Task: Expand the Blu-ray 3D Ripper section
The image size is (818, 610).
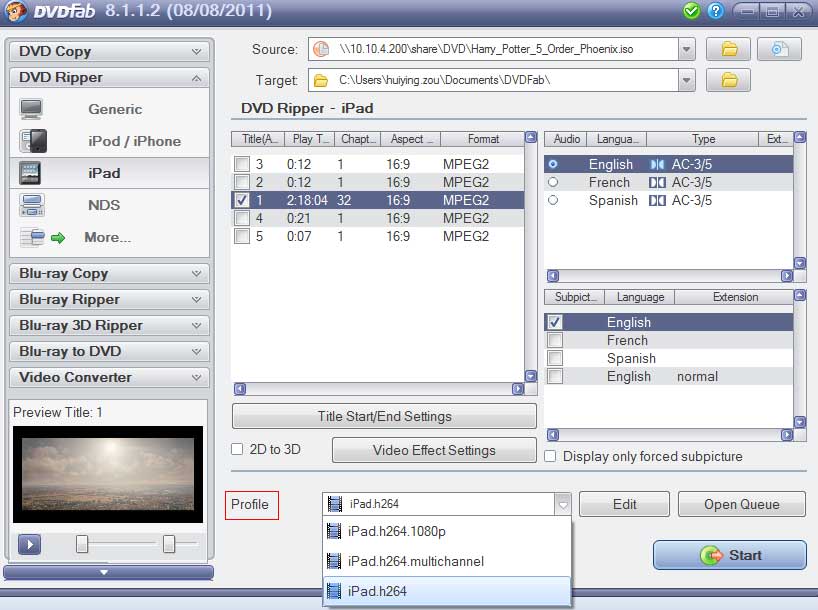Action: 109,326
